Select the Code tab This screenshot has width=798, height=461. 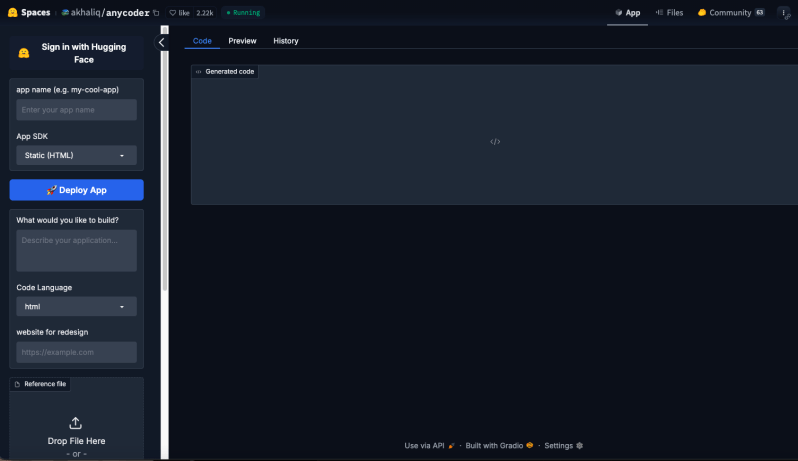[202, 41]
